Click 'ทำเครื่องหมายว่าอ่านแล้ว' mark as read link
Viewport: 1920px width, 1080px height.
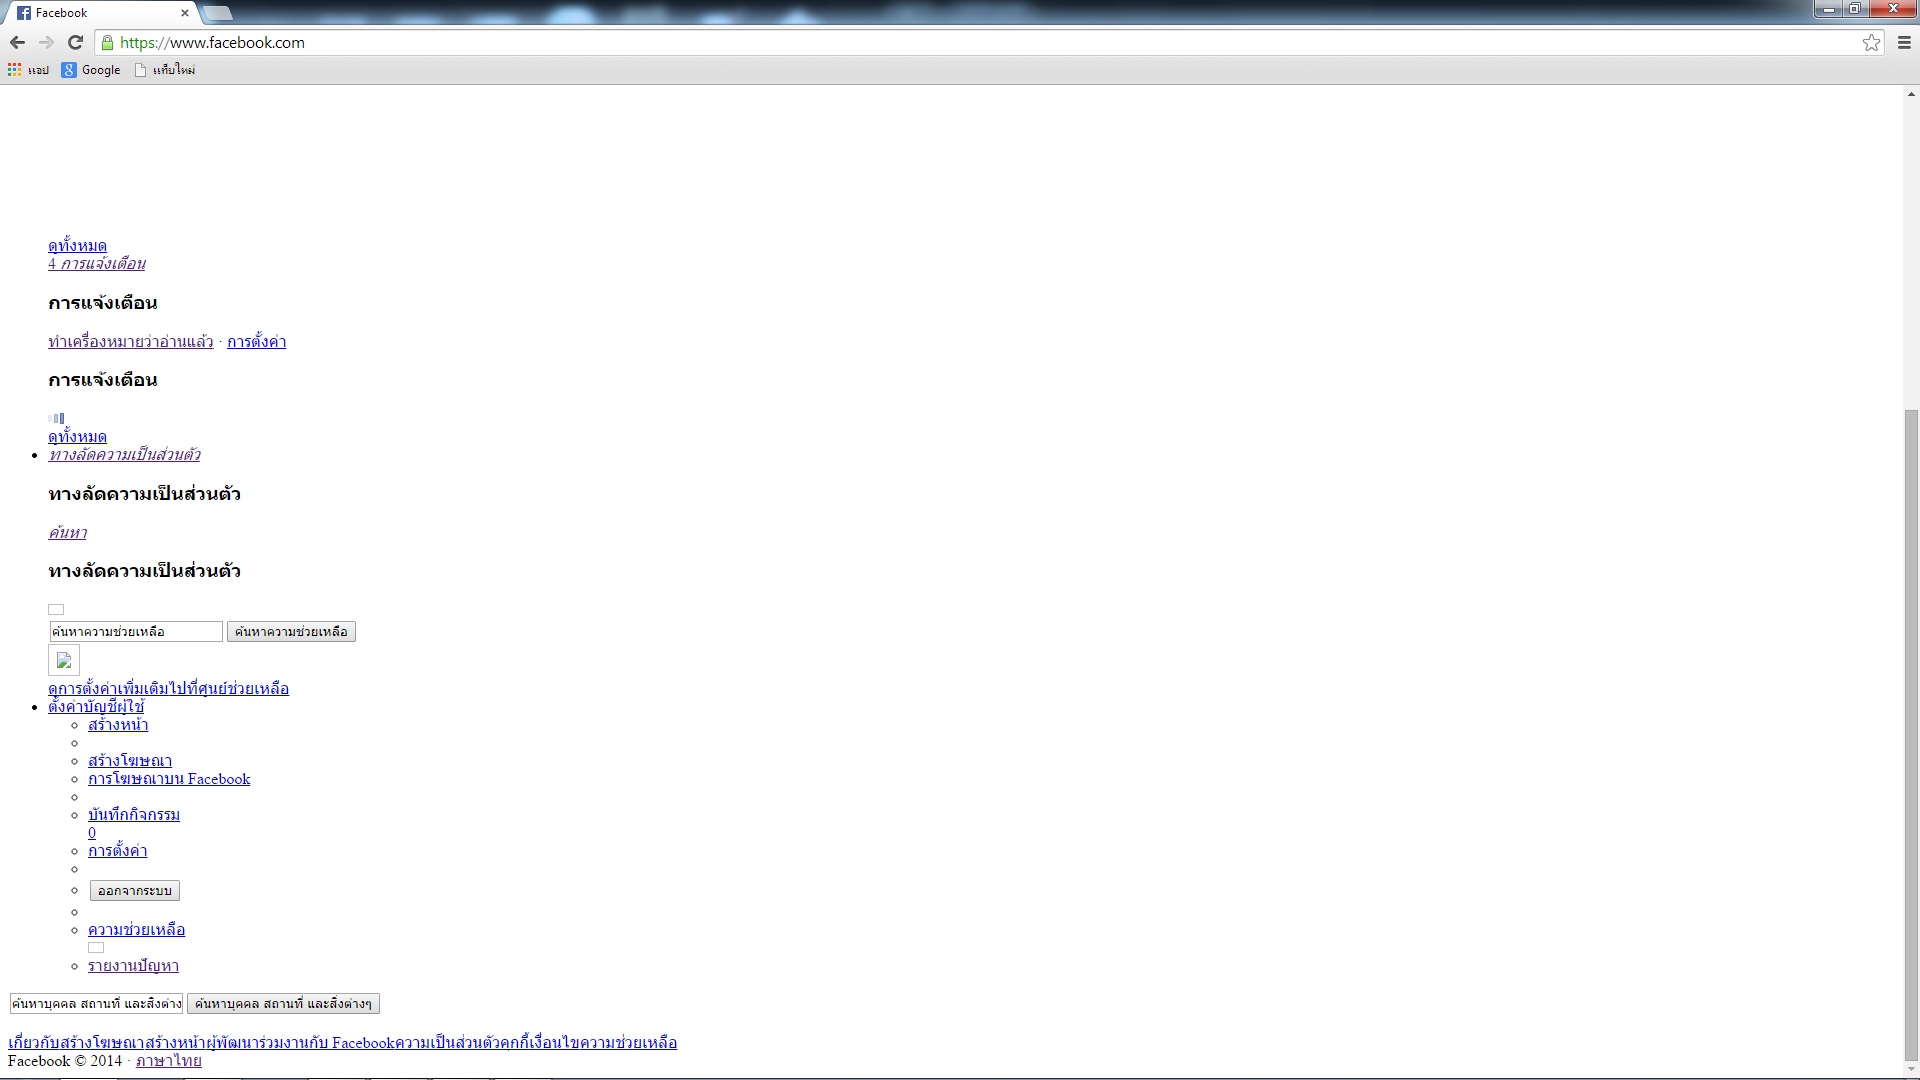pyautogui.click(x=130, y=342)
